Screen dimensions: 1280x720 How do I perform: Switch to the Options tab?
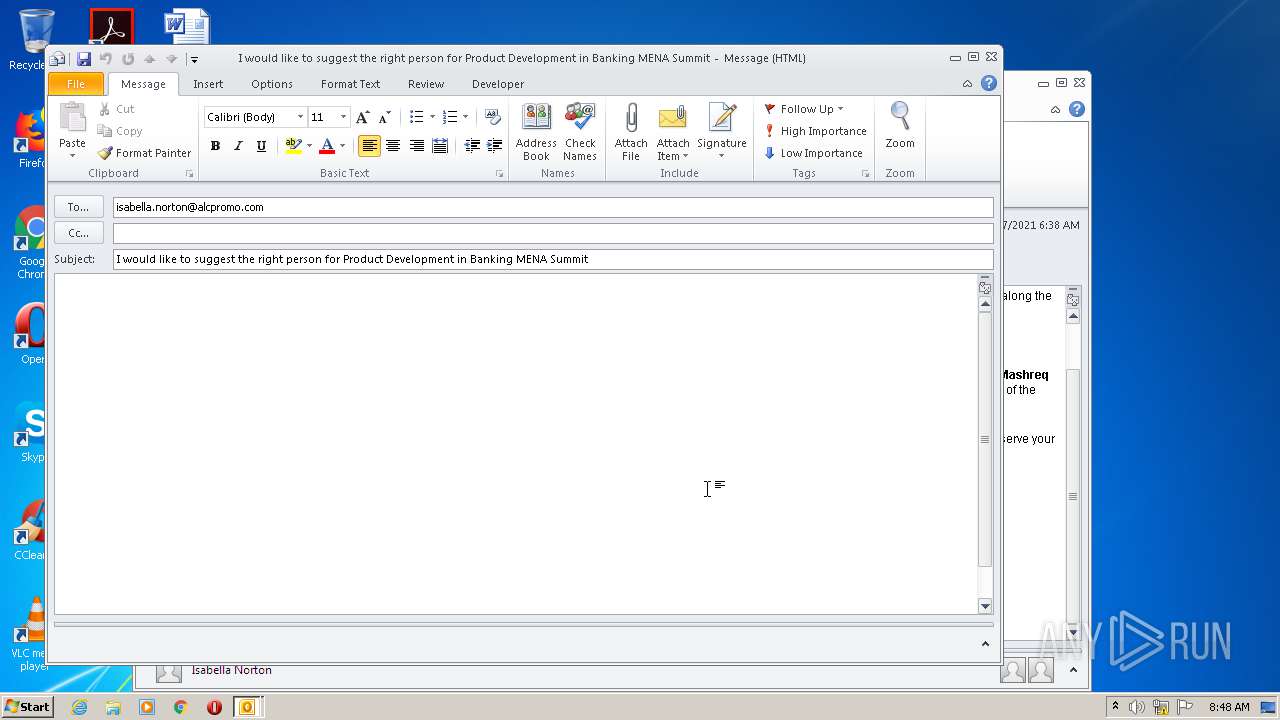272,84
